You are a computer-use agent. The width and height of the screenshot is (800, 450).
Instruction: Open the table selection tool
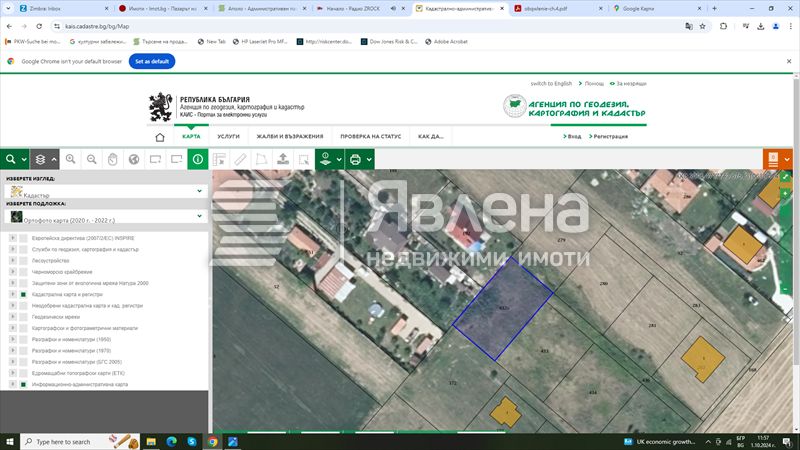(219, 160)
